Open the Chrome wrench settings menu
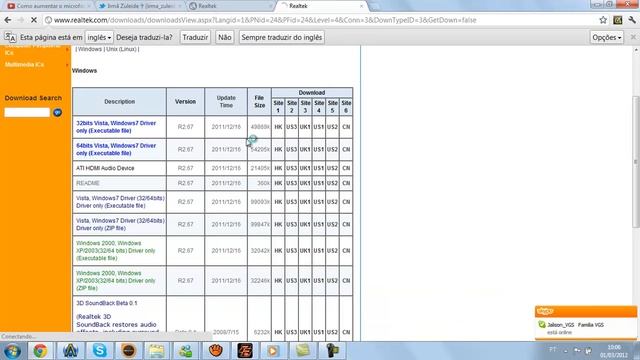Viewport: 640px width, 360px height. (632, 20)
